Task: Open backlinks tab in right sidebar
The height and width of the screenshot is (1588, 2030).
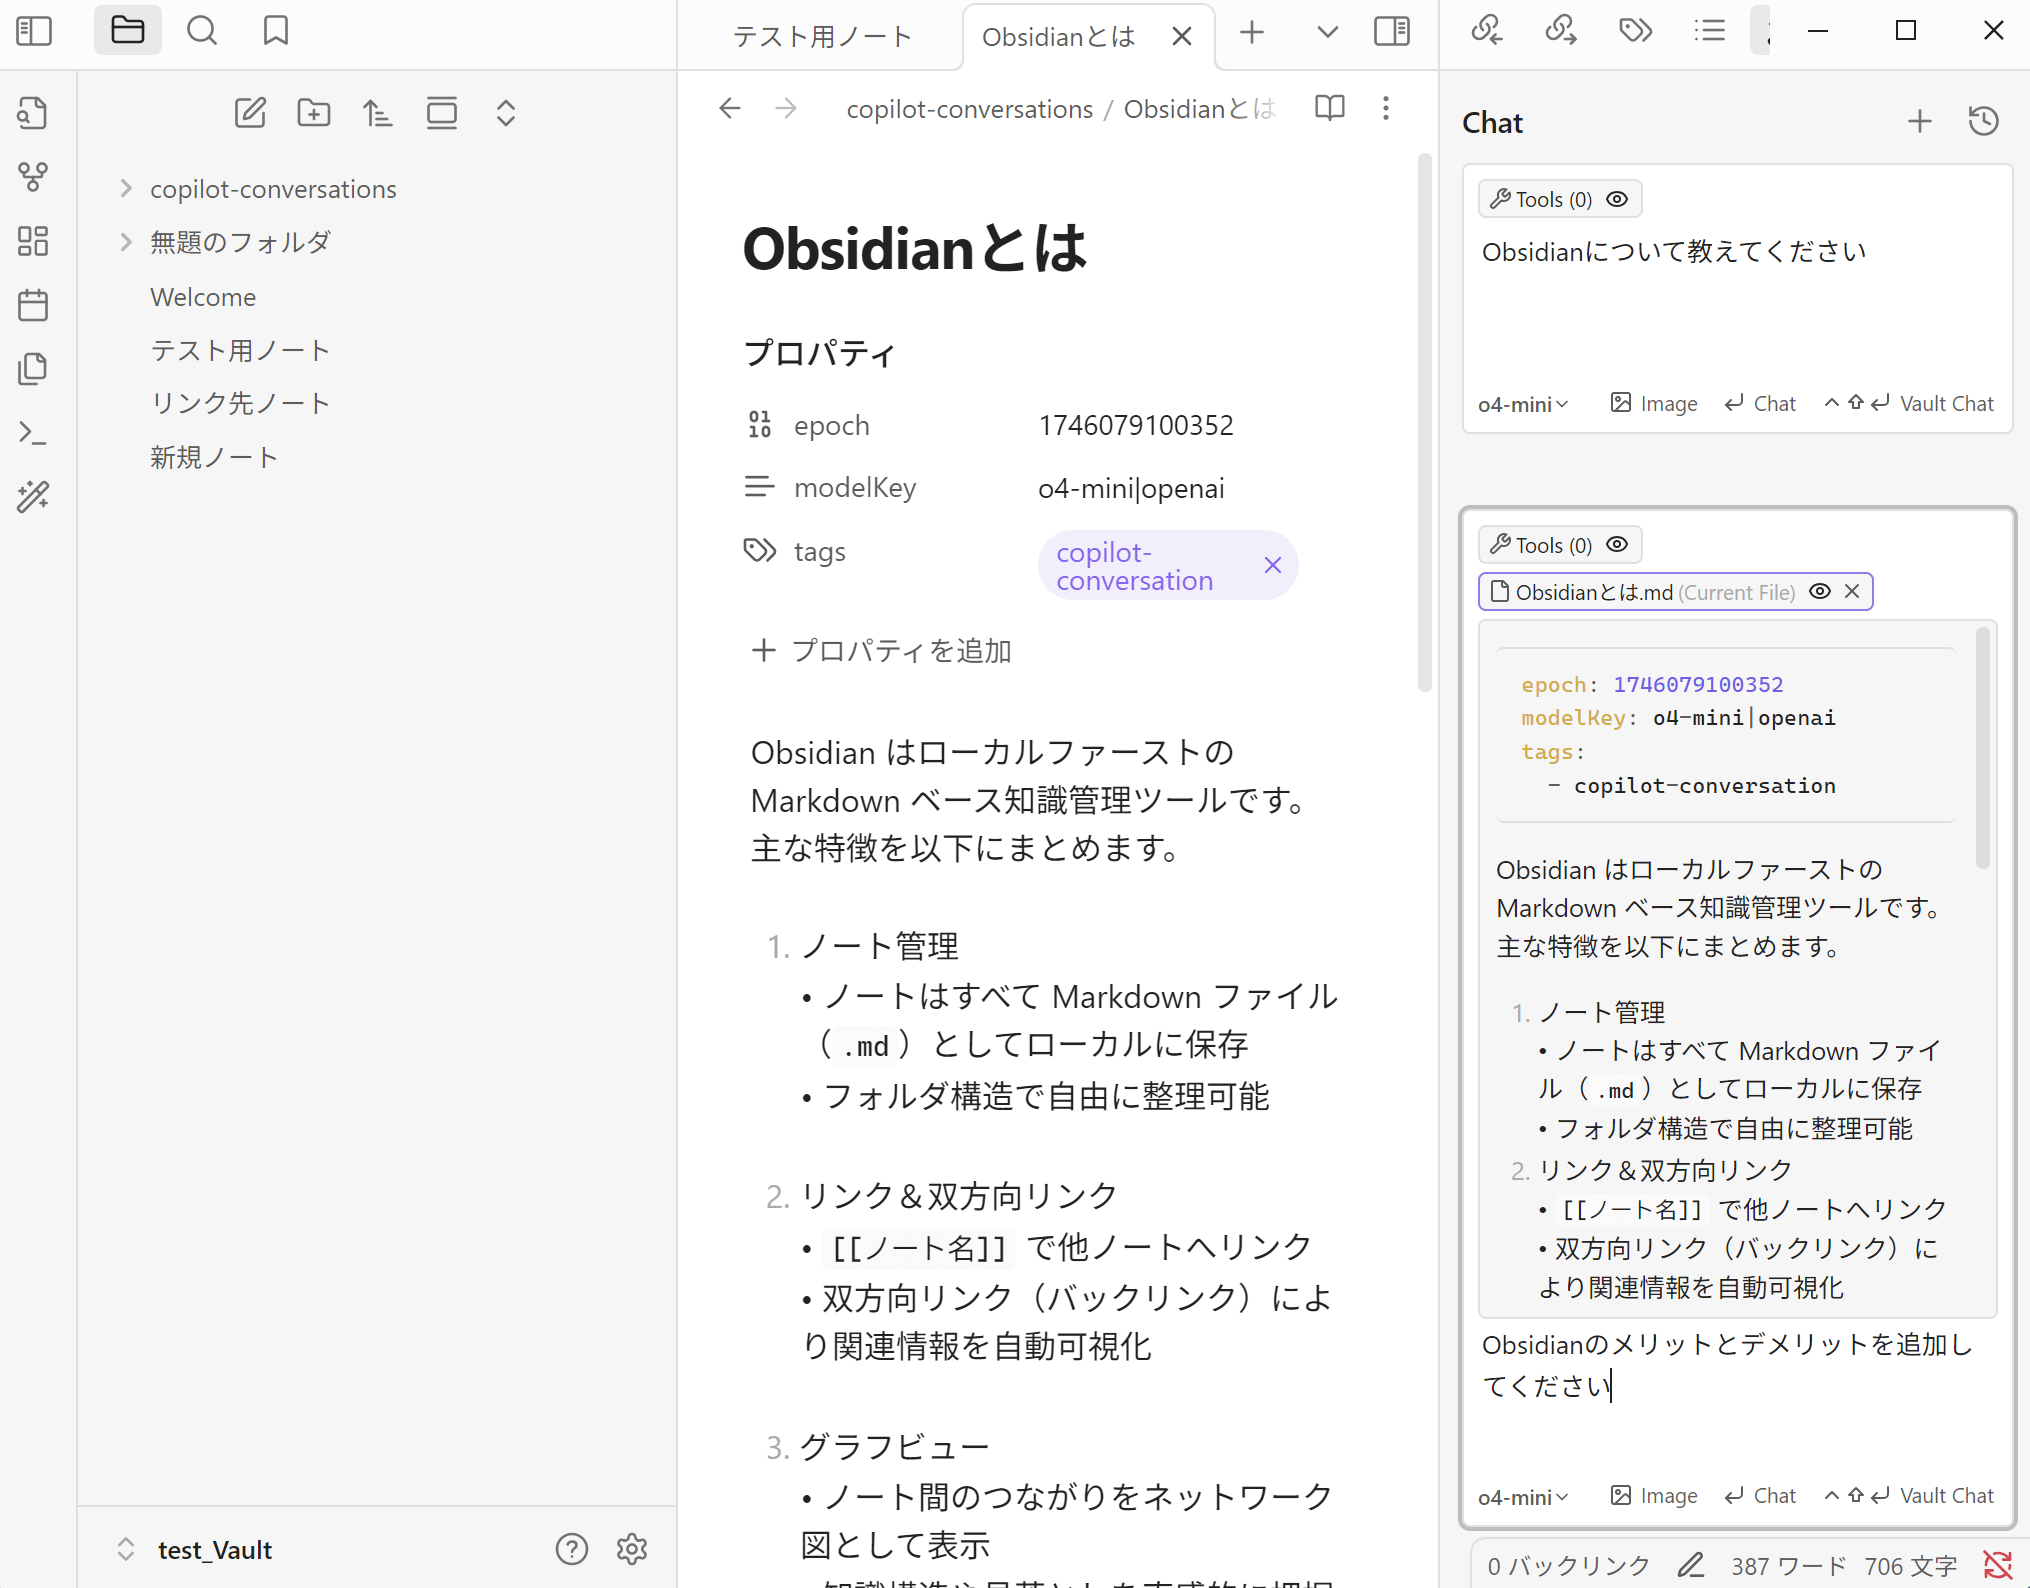Action: click(x=1487, y=31)
